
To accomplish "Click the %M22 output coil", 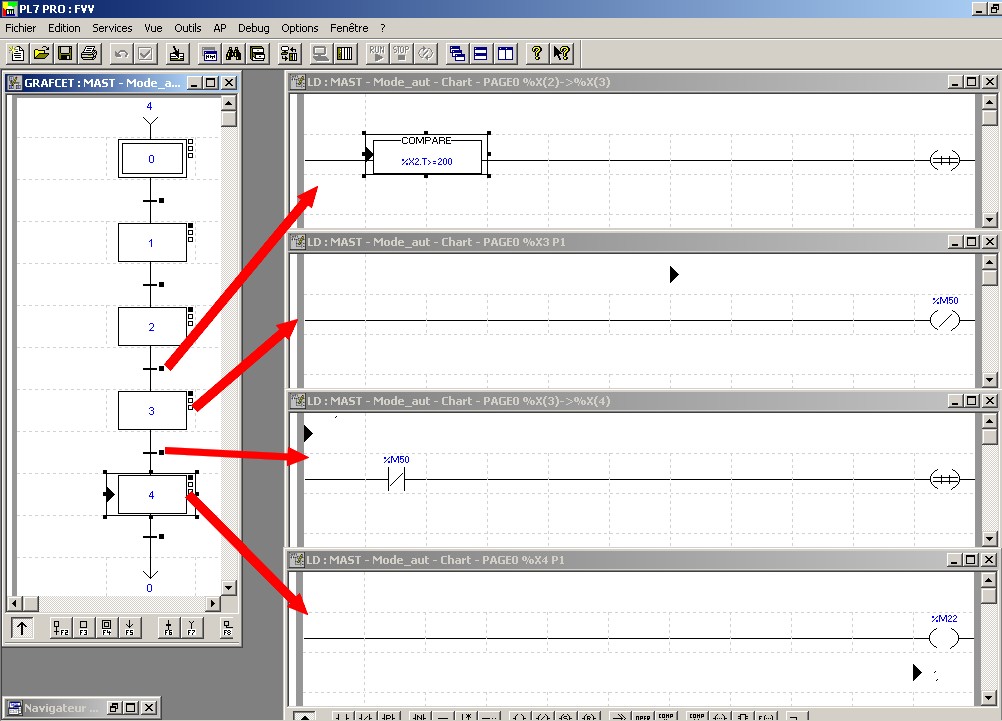I will pos(944,637).
